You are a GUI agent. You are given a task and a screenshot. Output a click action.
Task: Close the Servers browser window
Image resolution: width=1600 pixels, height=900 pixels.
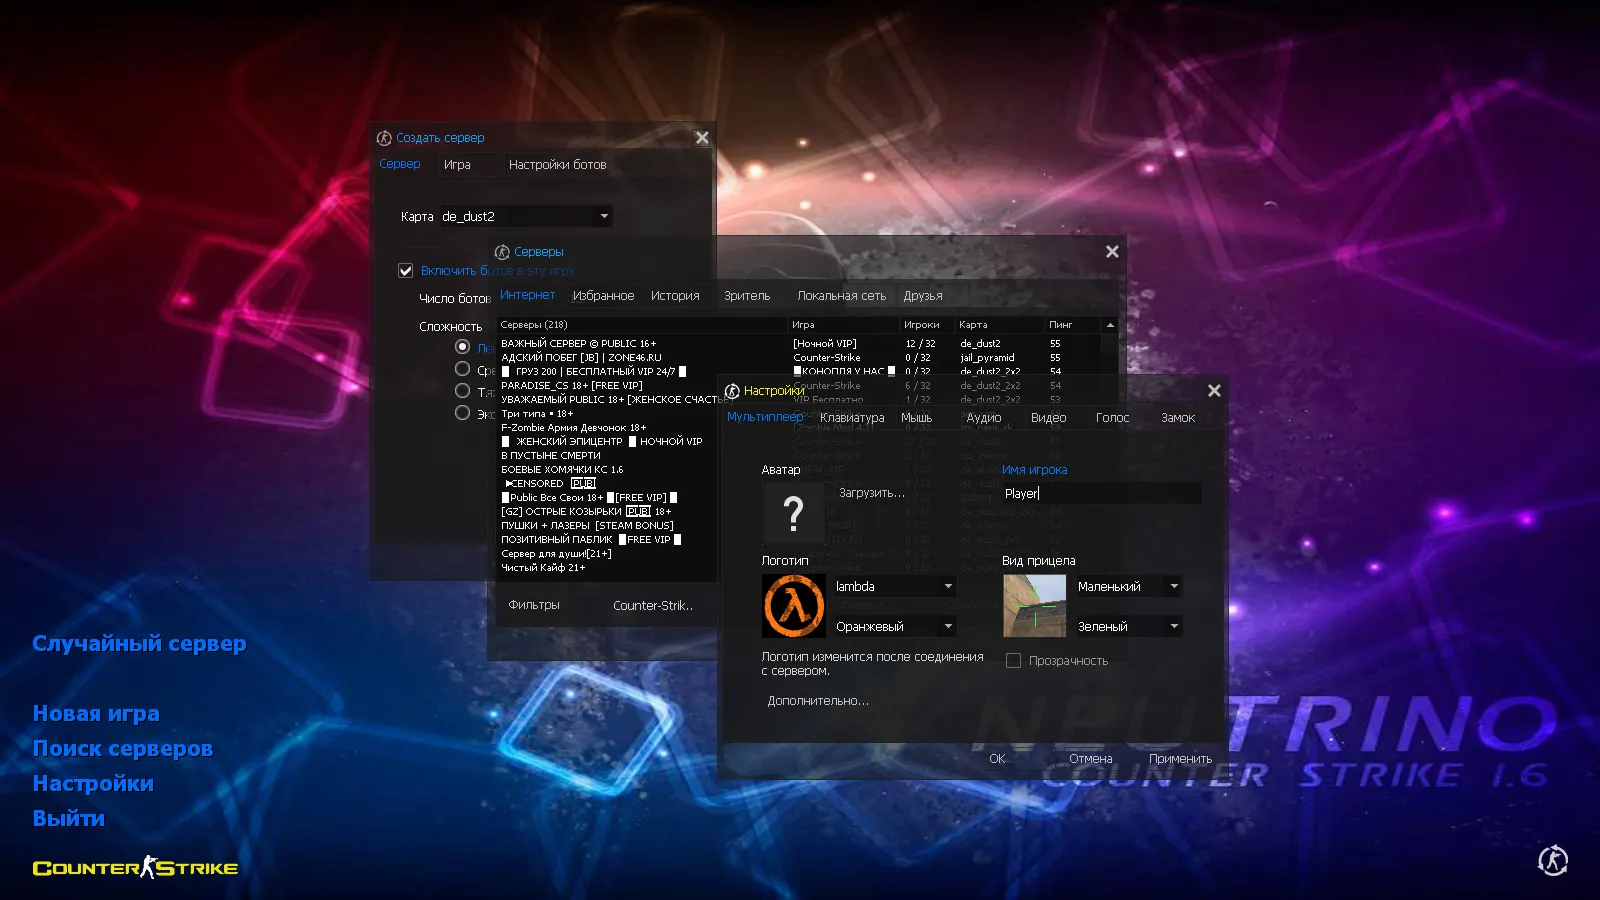click(1112, 252)
